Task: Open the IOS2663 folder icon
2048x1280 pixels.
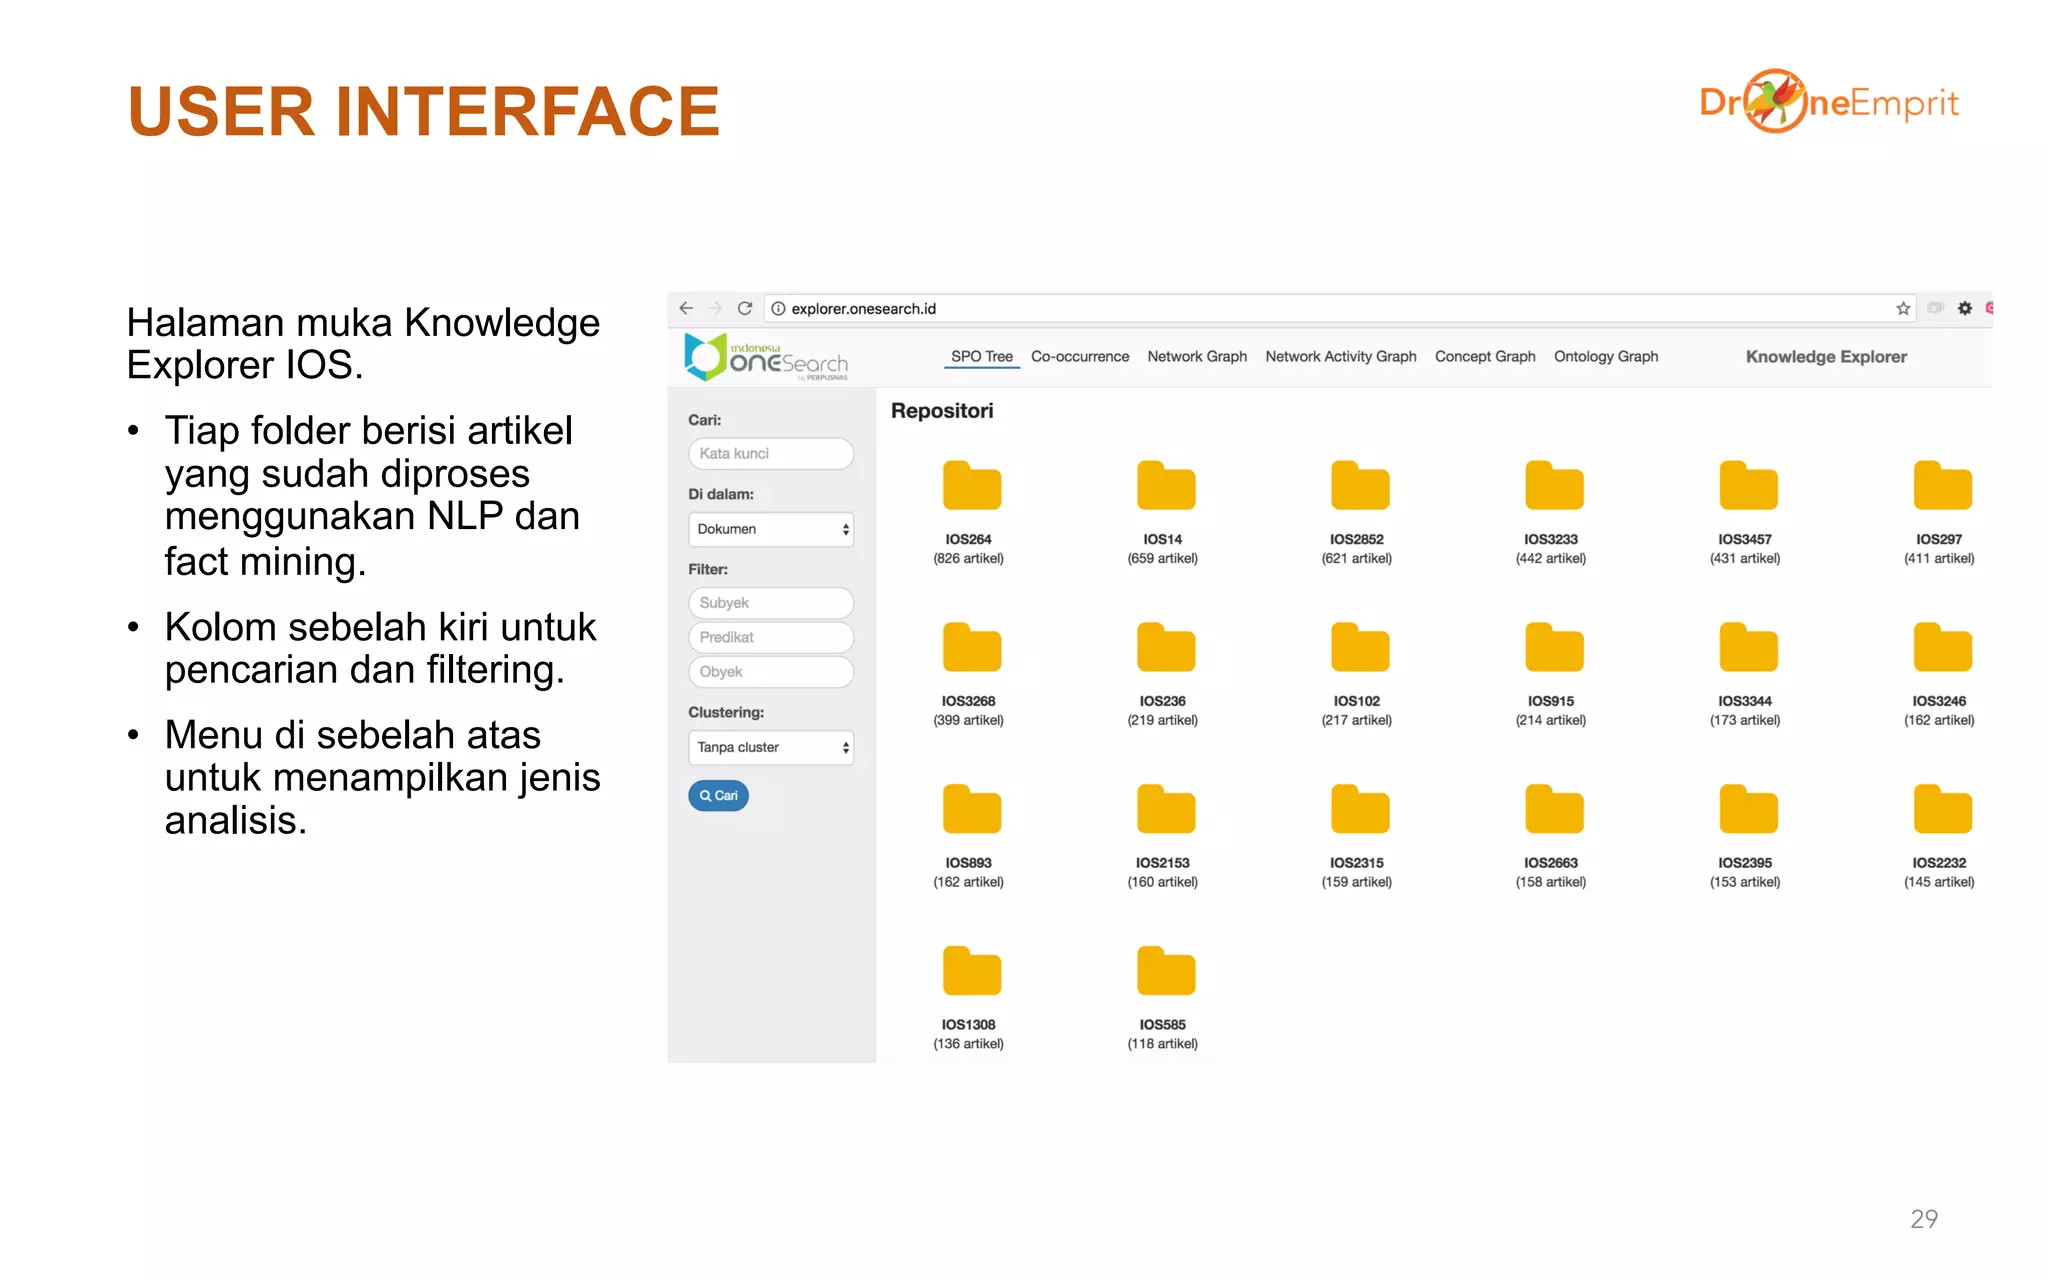Action: 1553,810
